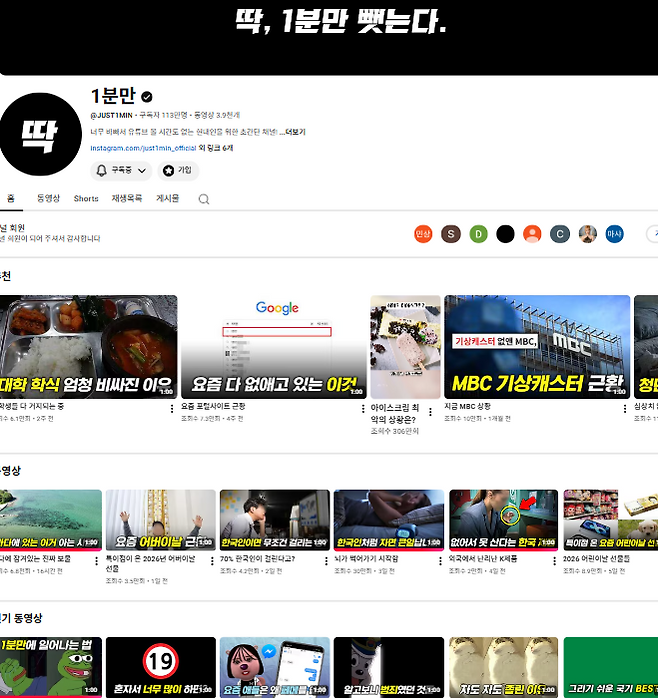
Task: Open the ice cream bar Shorts thumbnail
Action: click(406, 347)
